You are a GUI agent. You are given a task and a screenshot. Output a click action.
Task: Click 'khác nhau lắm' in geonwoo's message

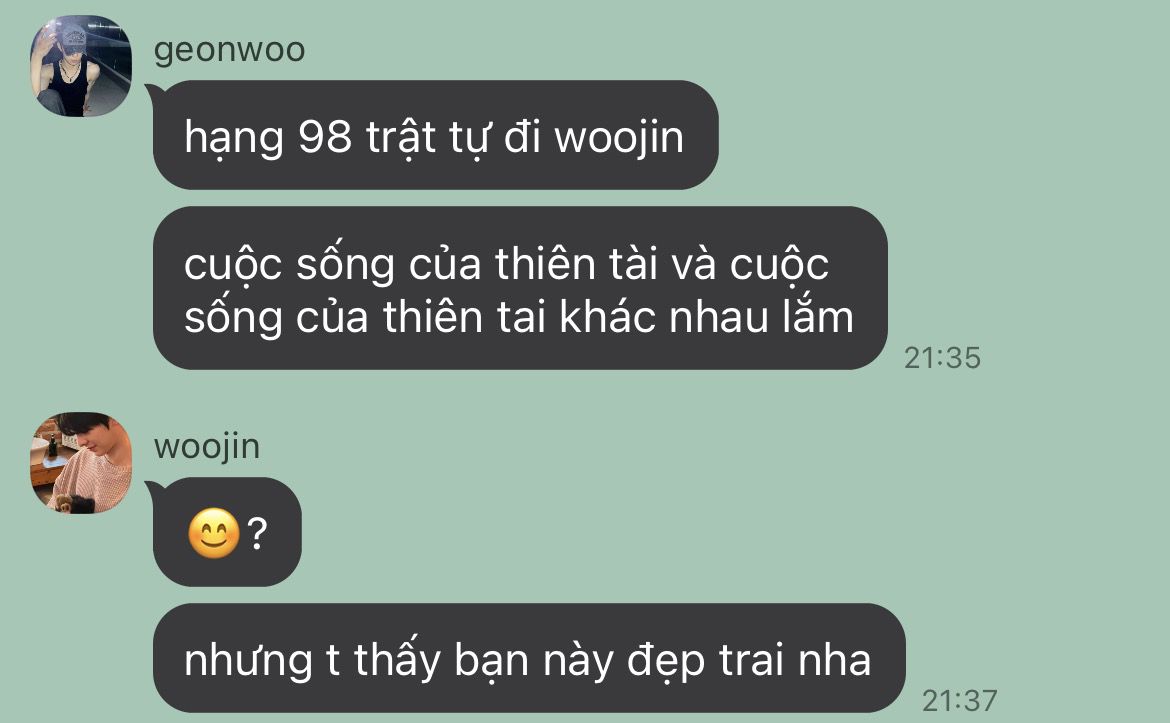tap(706, 316)
